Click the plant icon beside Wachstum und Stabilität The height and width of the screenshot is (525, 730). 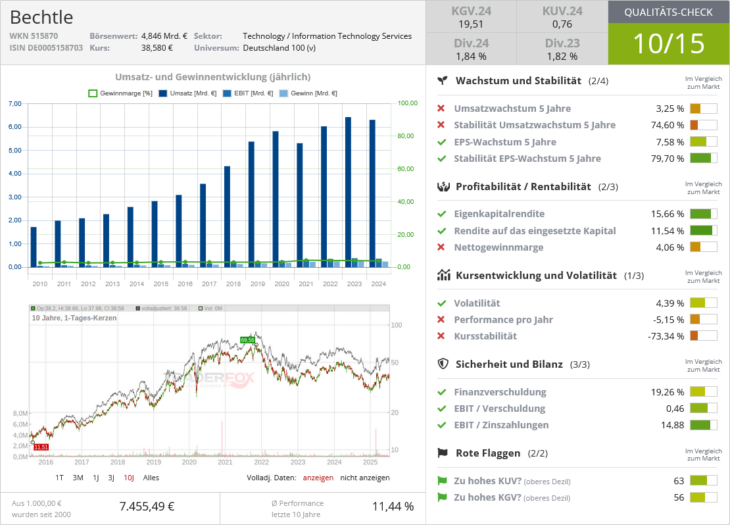[442, 81]
